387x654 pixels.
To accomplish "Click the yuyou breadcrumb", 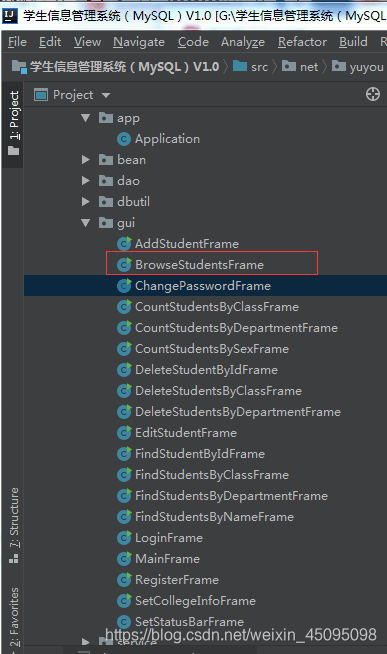I will pos(358,66).
